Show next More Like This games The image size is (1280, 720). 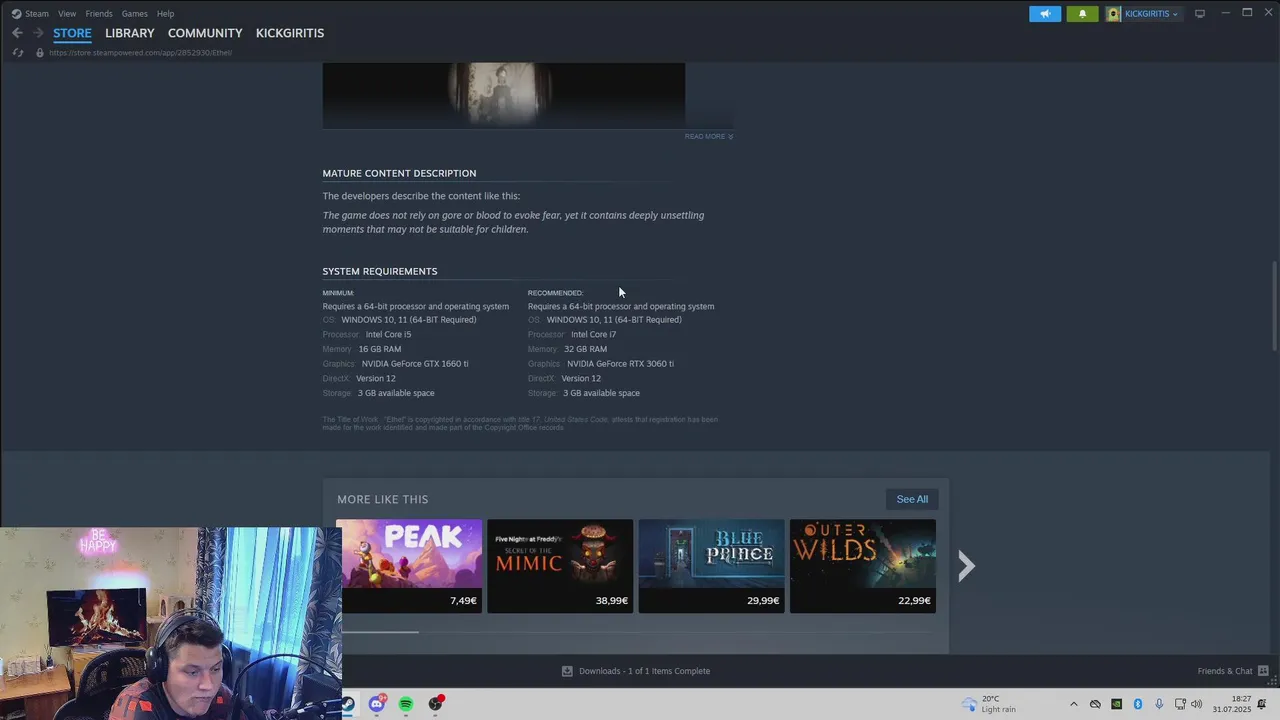tap(966, 566)
